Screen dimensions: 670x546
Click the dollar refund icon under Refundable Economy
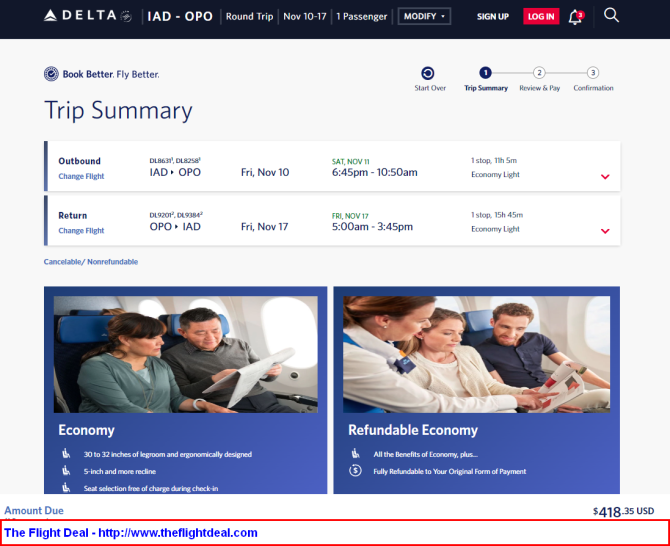tap(355, 471)
